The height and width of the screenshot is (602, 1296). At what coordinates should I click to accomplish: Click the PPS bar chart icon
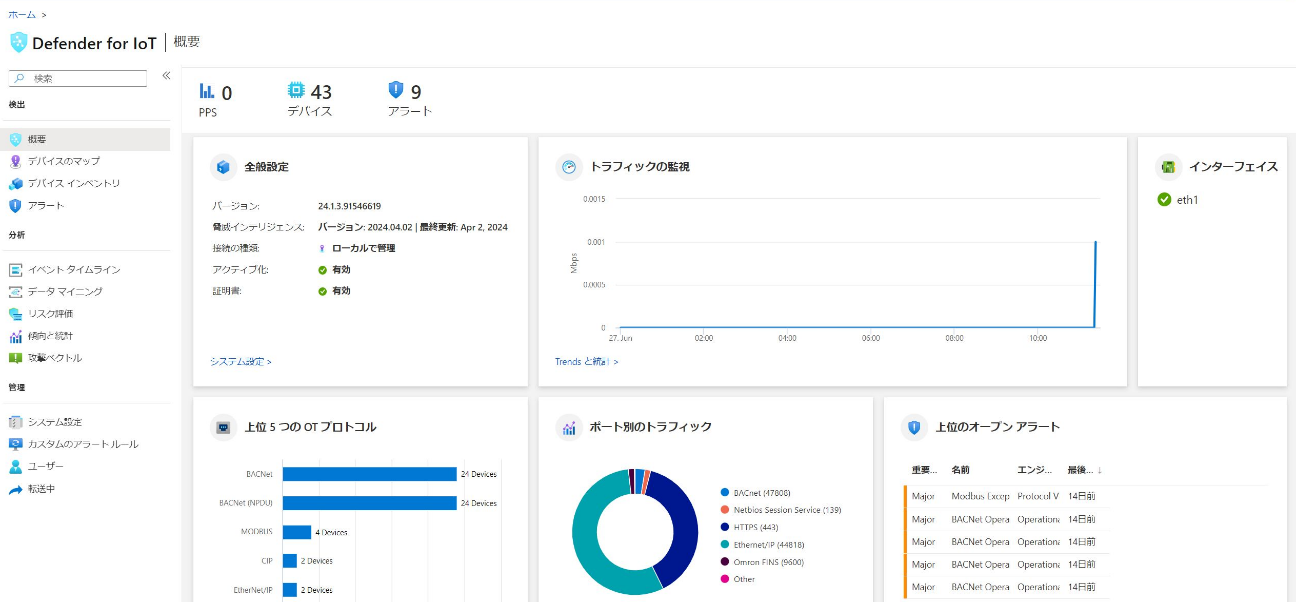pos(207,91)
